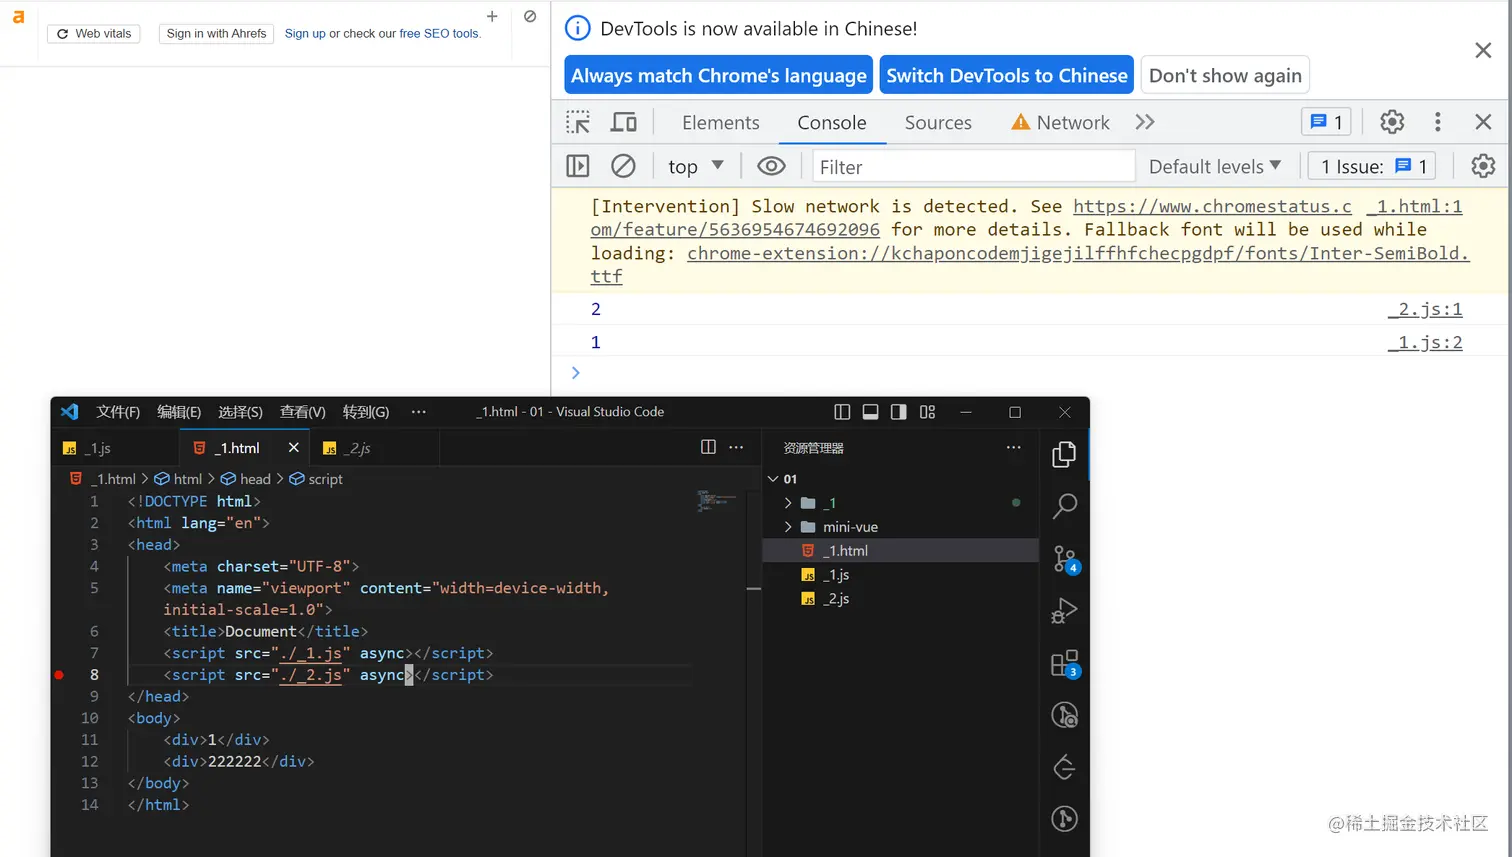Toggle the console sidebar panel icon
This screenshot has height=857, width=1512.
[578, 166]
